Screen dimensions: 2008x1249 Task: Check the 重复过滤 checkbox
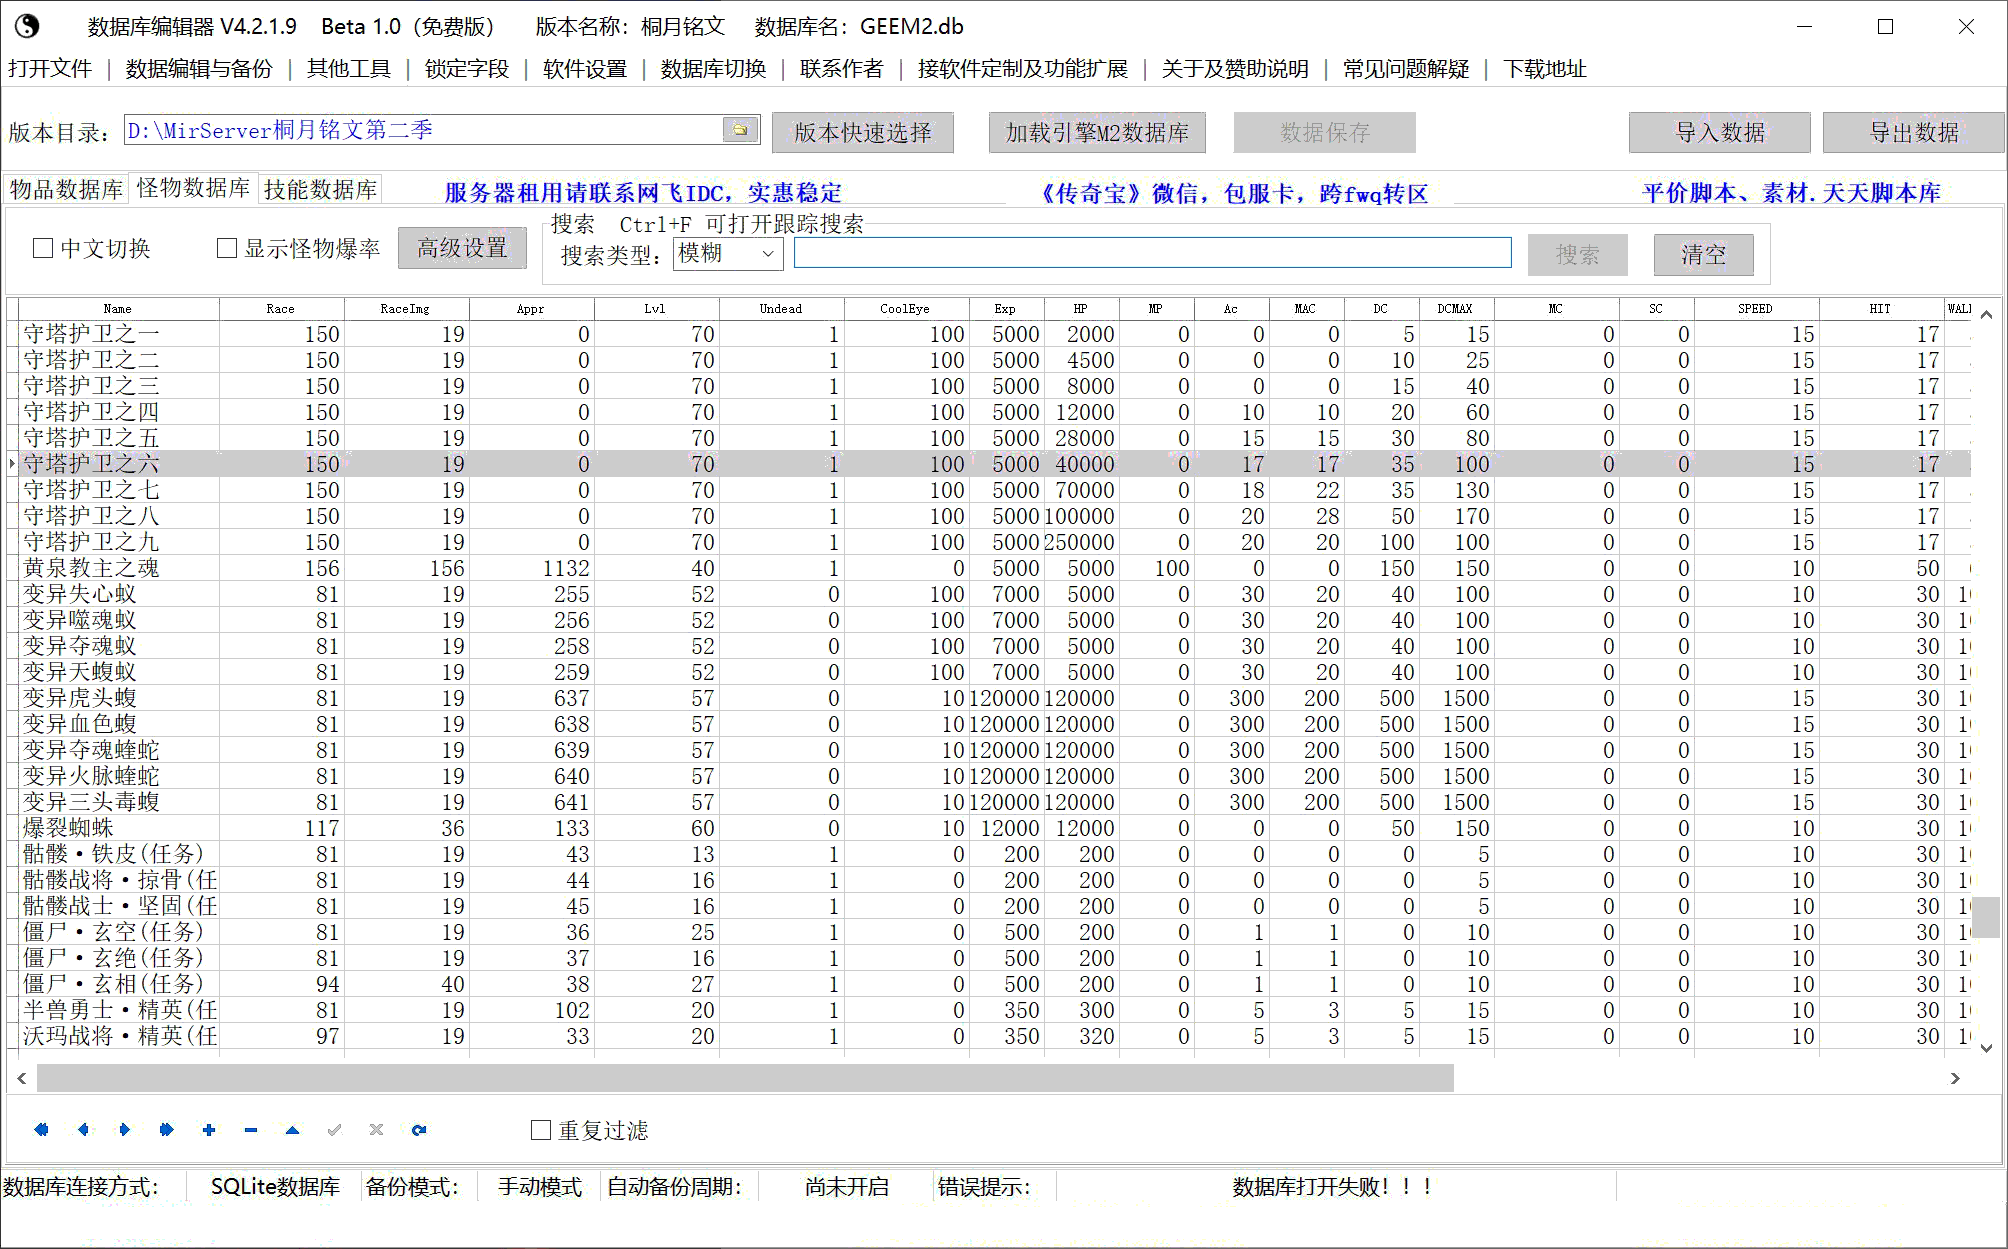[541, 1130]
